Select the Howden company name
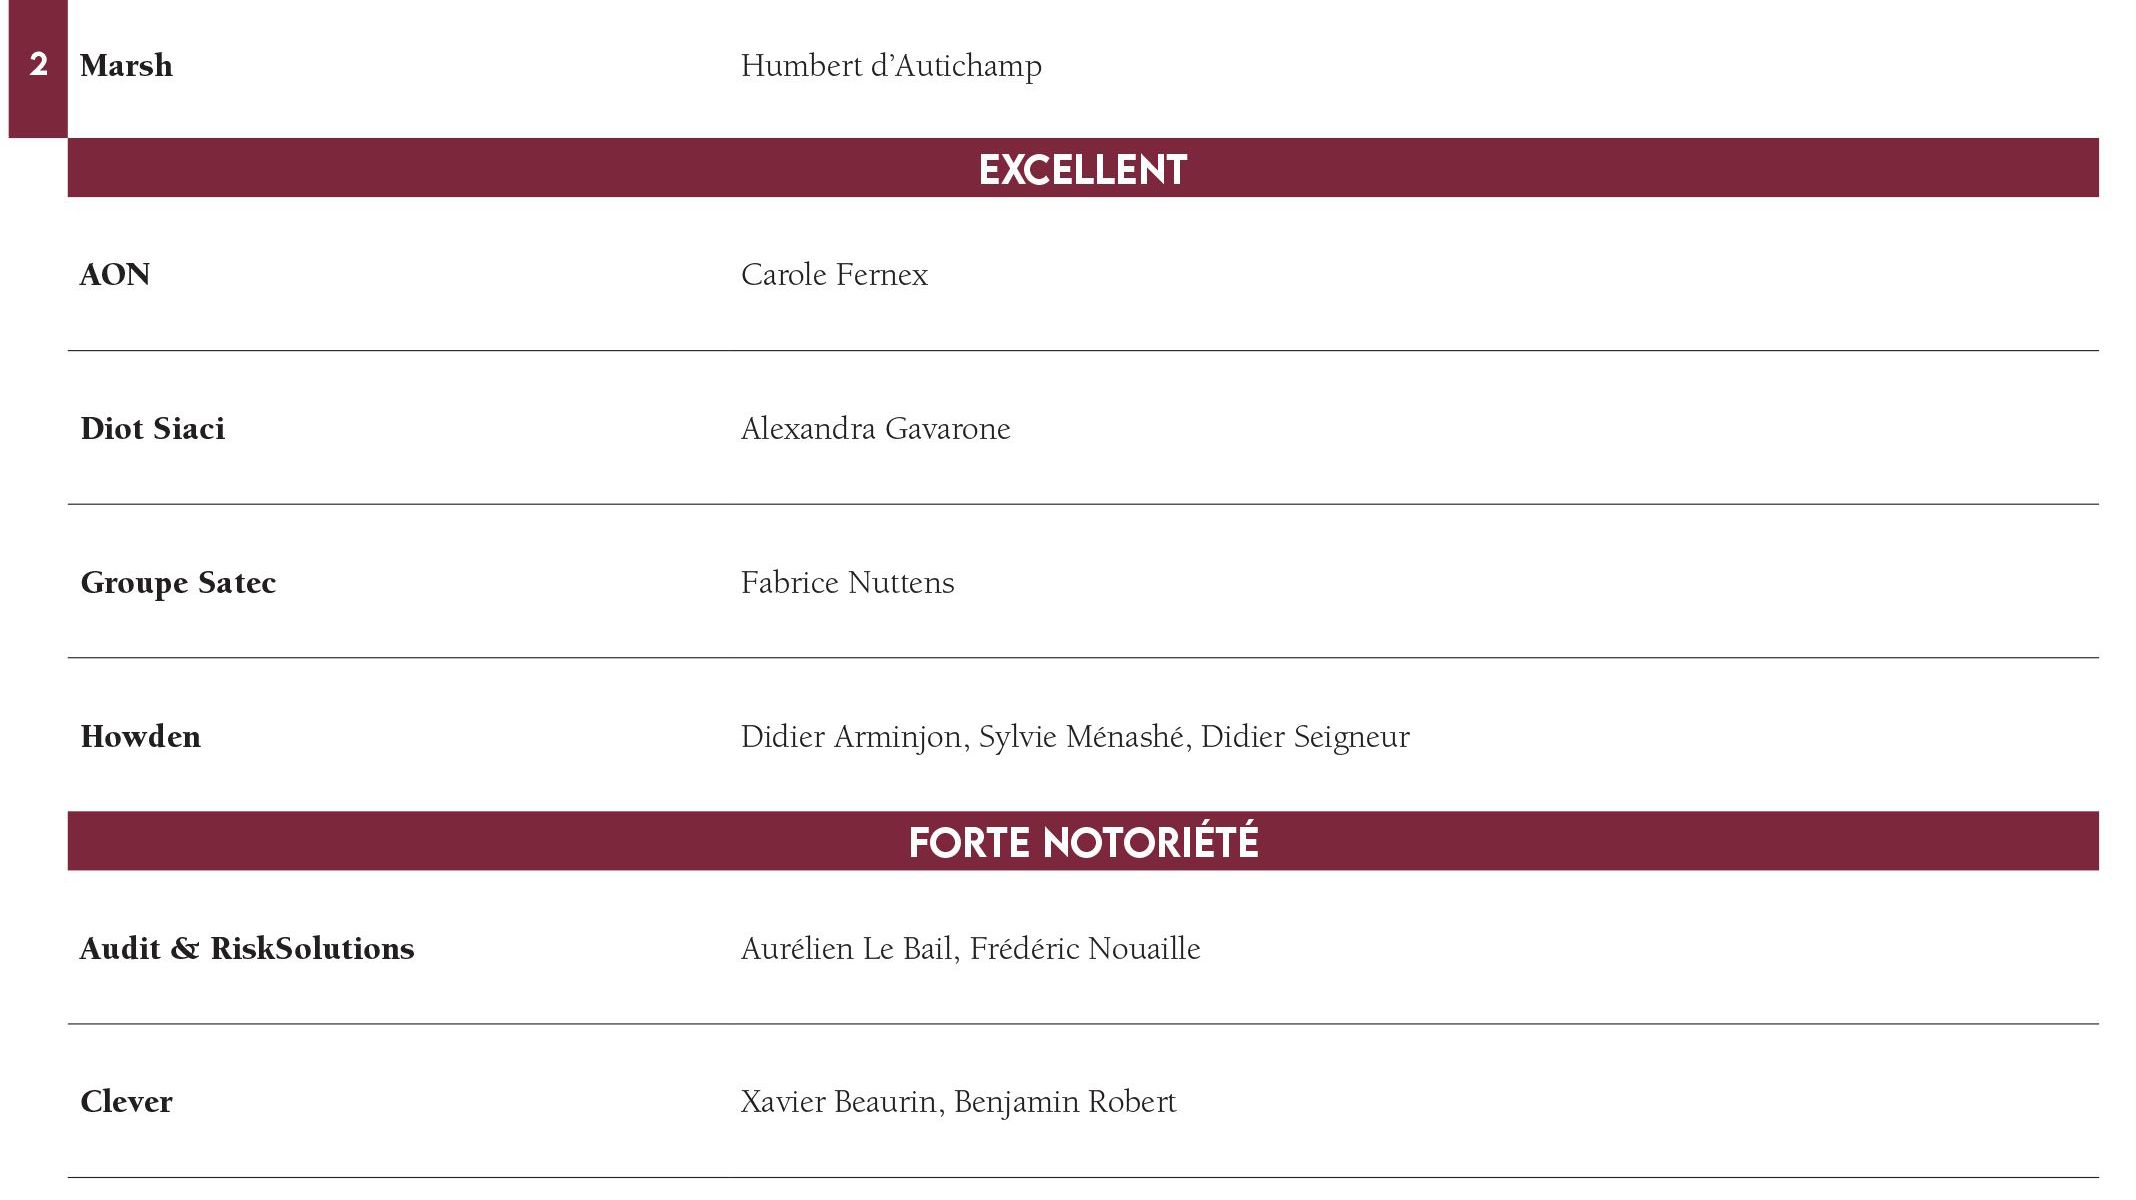This screenshot has width=2136, height=1200. tap(141, 736)
